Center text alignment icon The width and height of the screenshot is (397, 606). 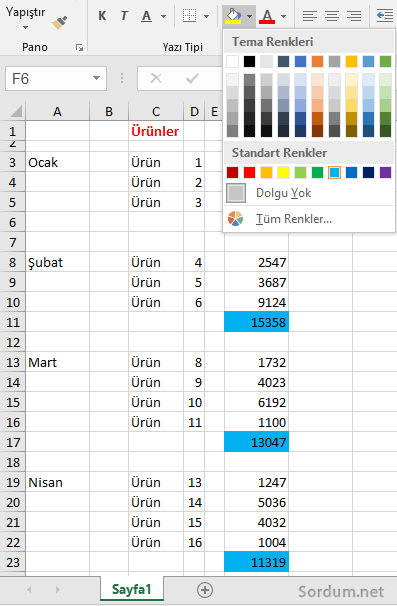pyautogui.click(x=332, y=16)
